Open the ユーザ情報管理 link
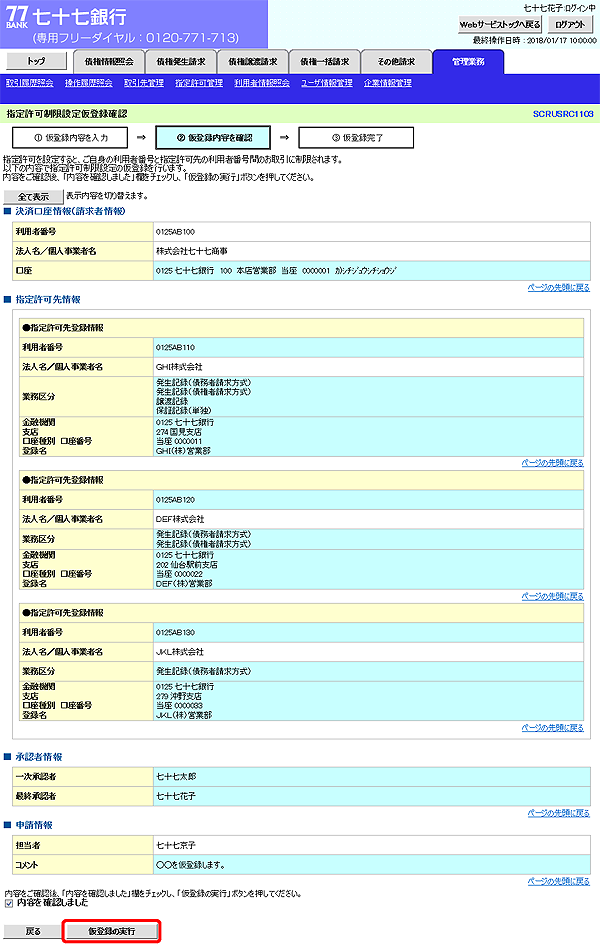The width and height of the screenshot is (600, 947). pyautogui.click(x=327, y=83)
